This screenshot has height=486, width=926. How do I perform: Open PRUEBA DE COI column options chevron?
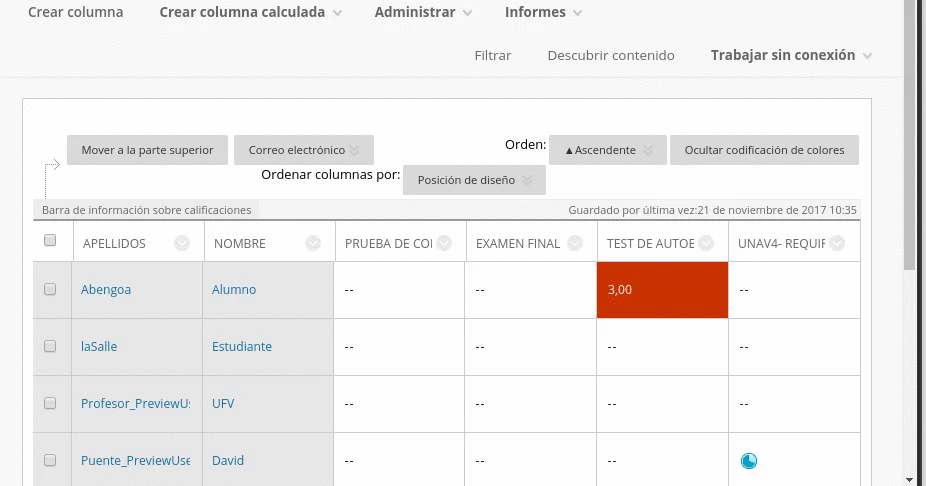444,243
